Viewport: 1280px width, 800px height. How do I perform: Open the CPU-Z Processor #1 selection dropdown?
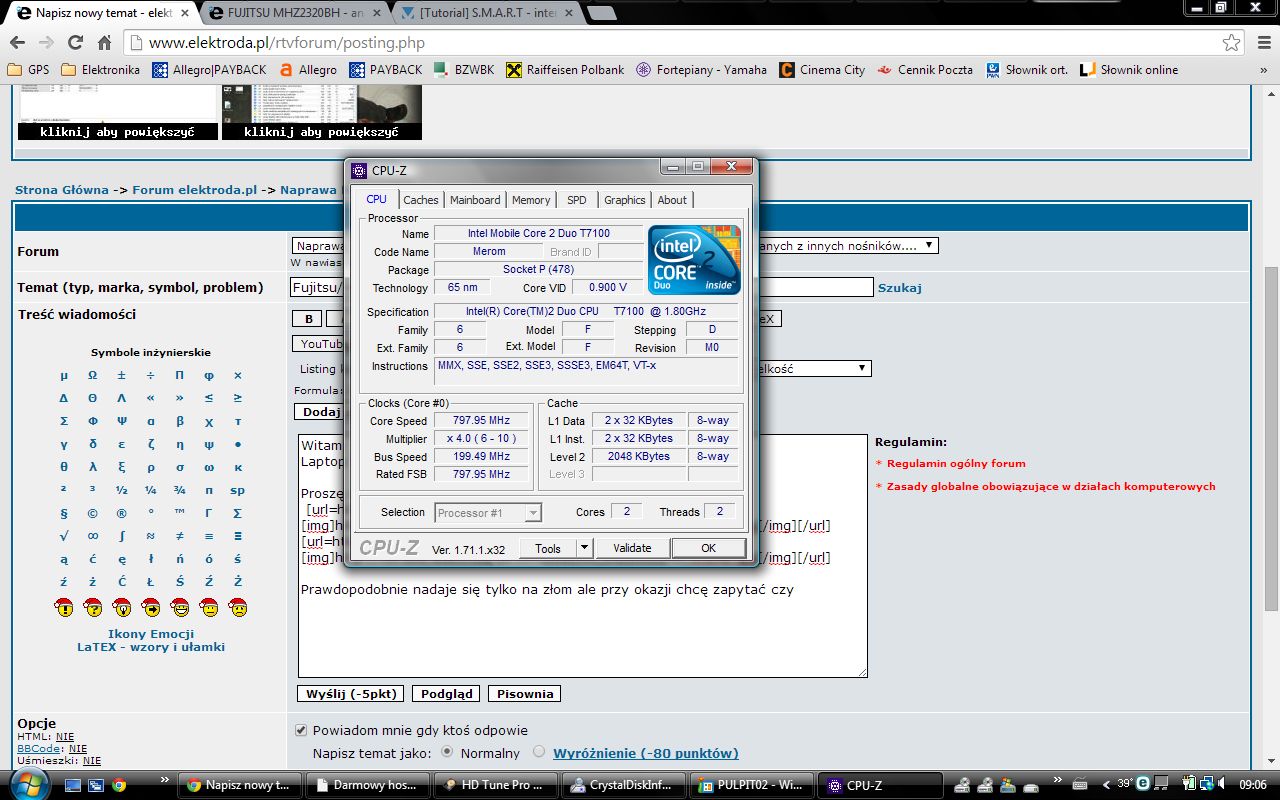[488, 513]
